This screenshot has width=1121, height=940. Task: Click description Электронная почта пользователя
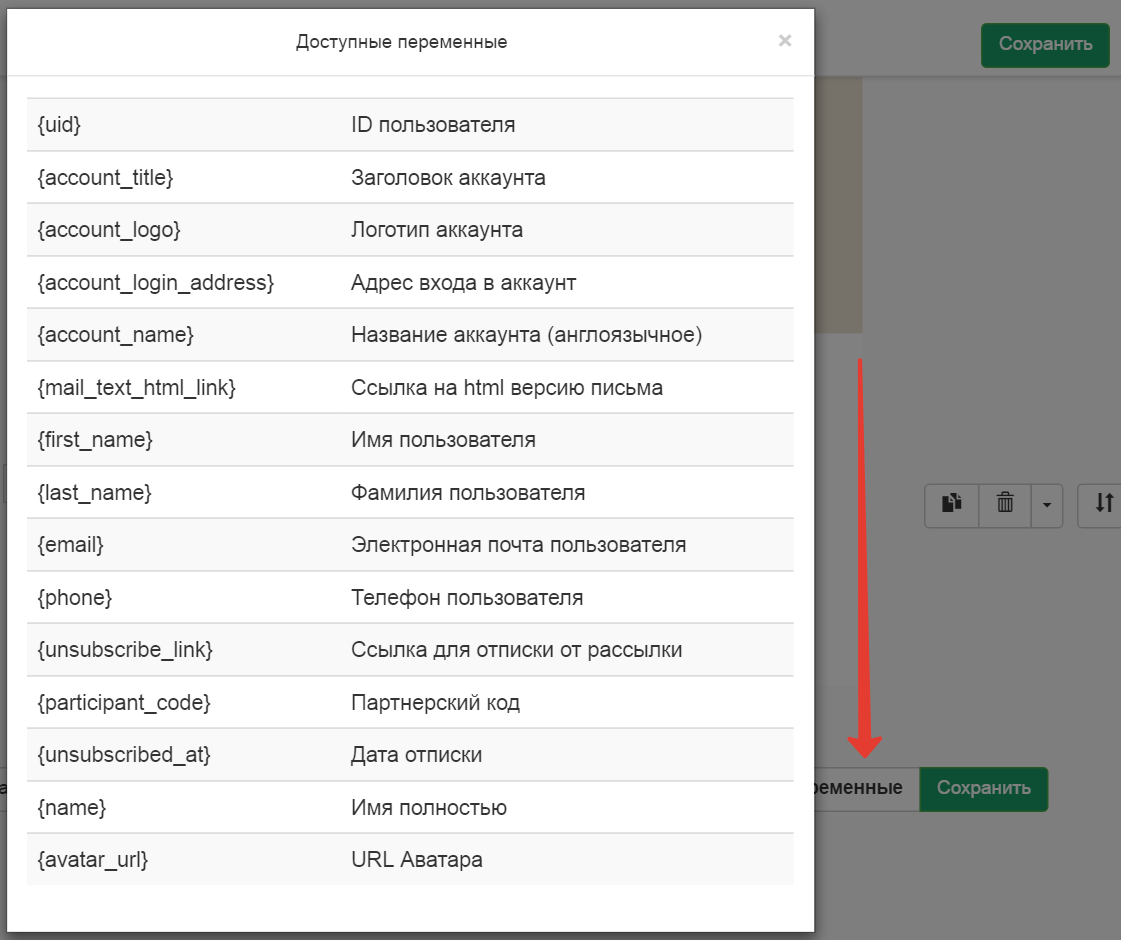518,545
